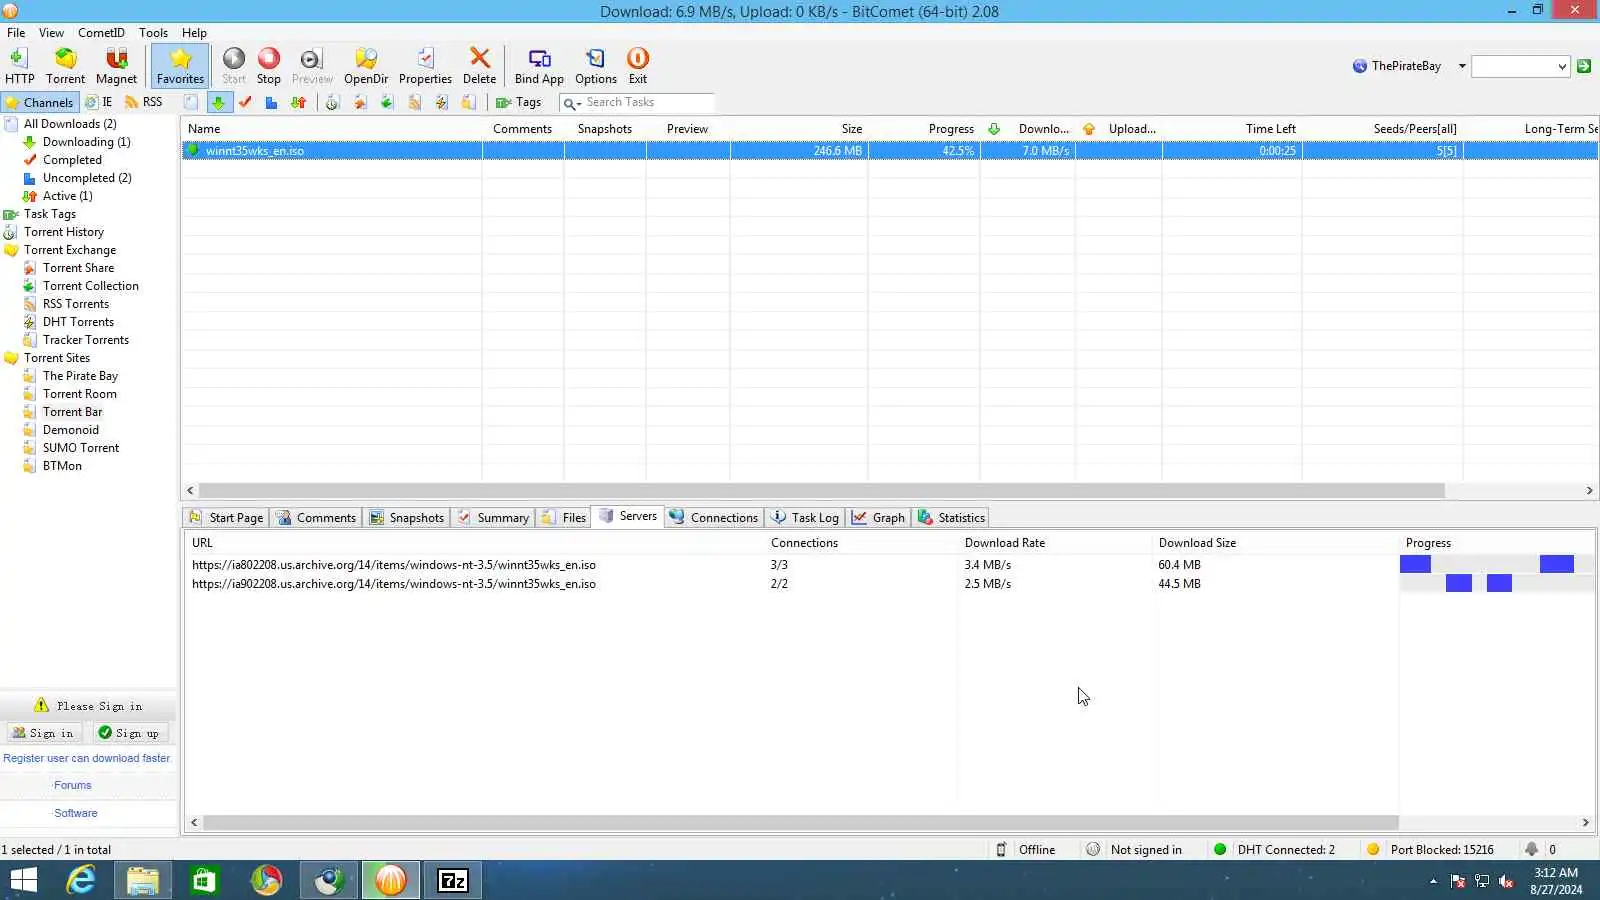This screenshot has height=900, width=1600.
Task: Open the Software link
Action: (x=76, y=814)
